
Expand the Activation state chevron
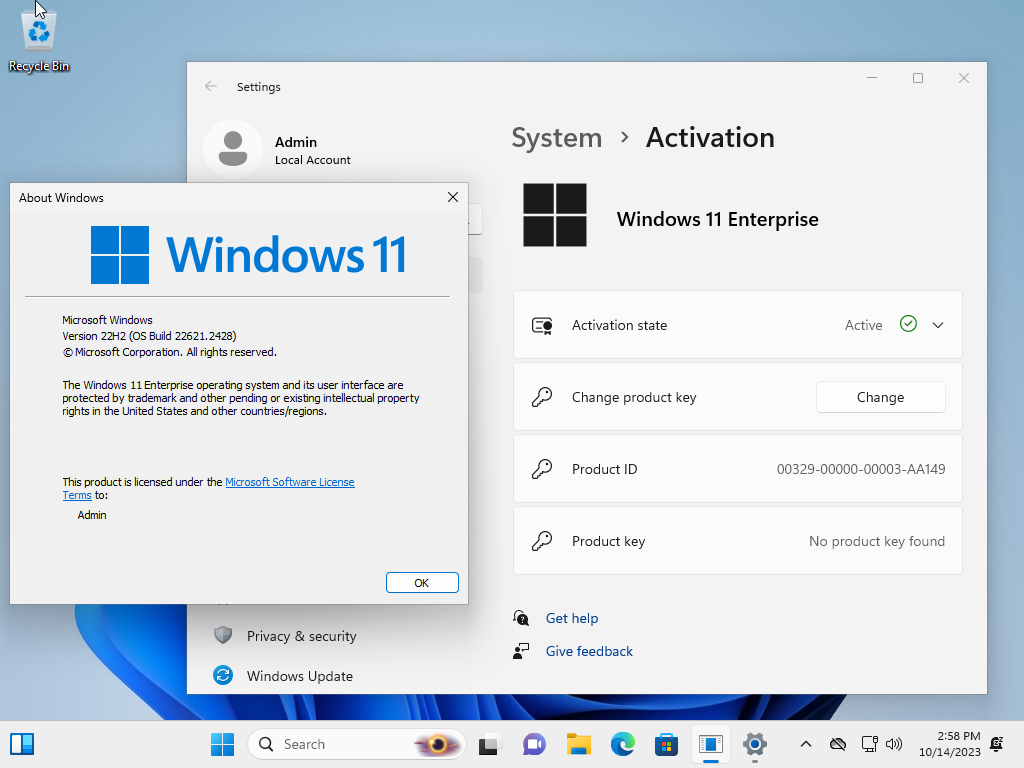tap(938, 325)
